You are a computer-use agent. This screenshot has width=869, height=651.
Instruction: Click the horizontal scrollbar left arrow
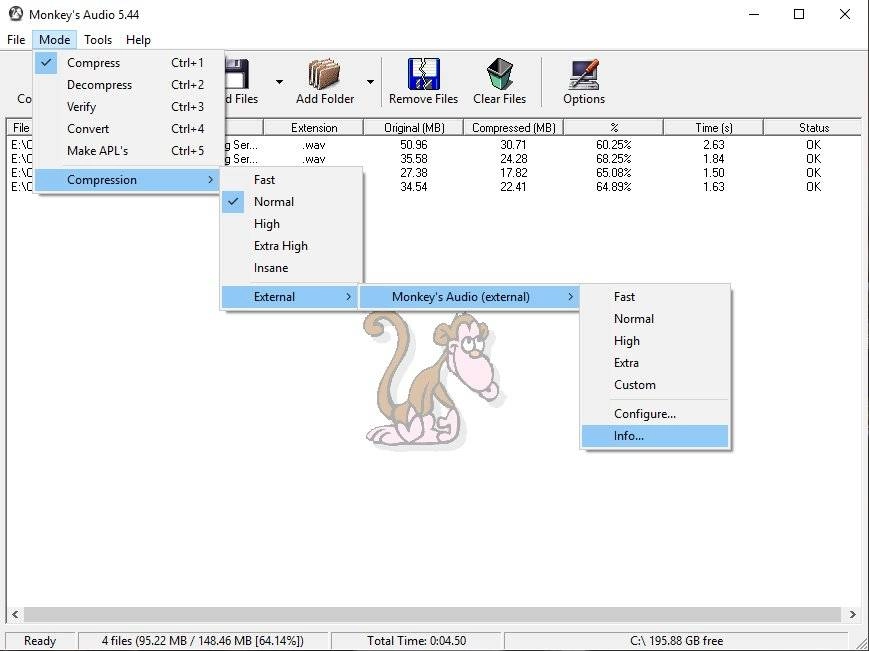[15, 614]
